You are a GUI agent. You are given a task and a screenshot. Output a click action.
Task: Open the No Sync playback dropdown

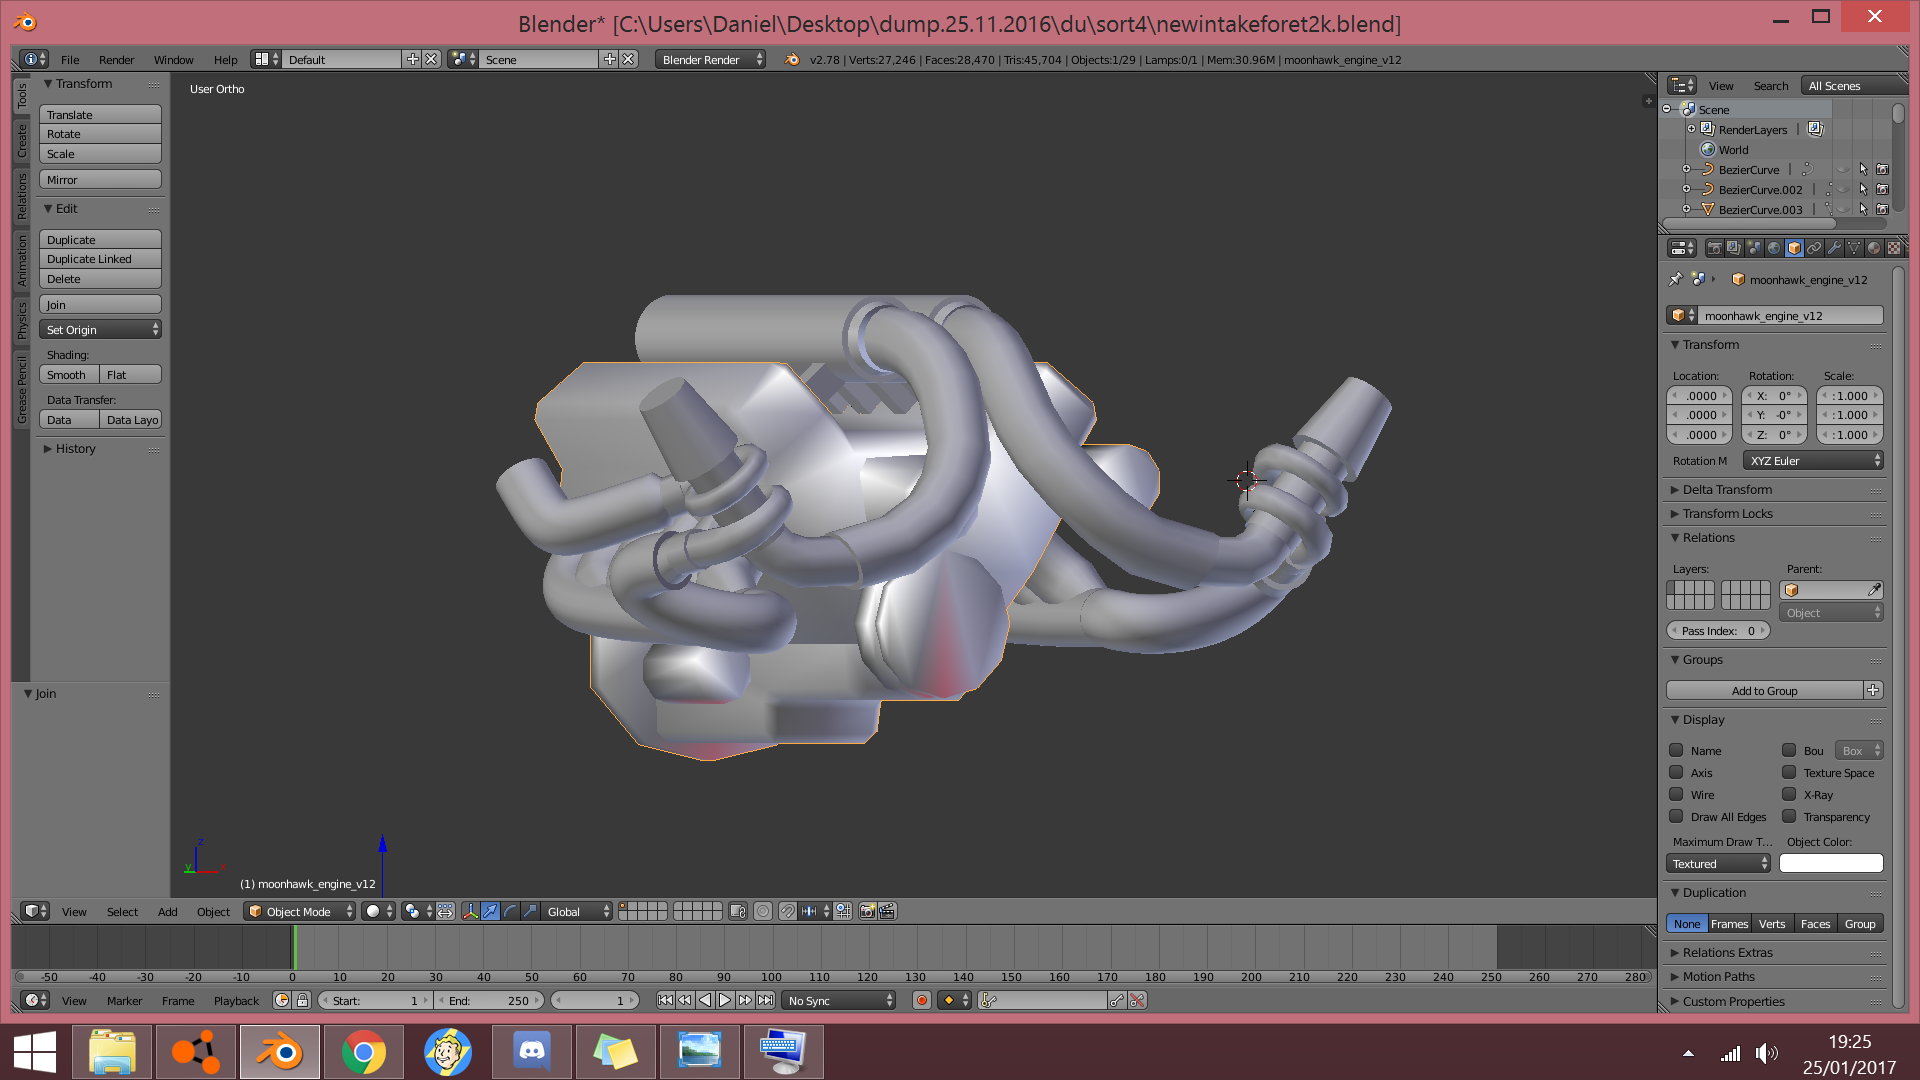coord(838,1000)
